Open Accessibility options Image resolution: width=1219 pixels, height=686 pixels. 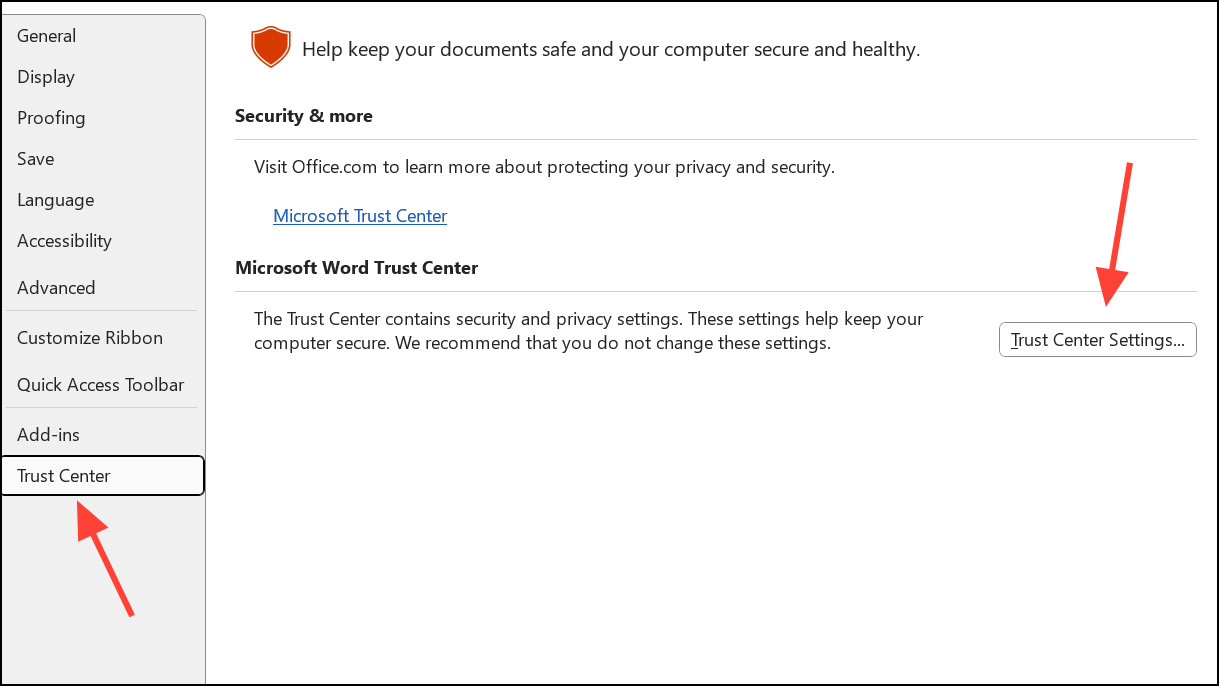click(64, 240)
